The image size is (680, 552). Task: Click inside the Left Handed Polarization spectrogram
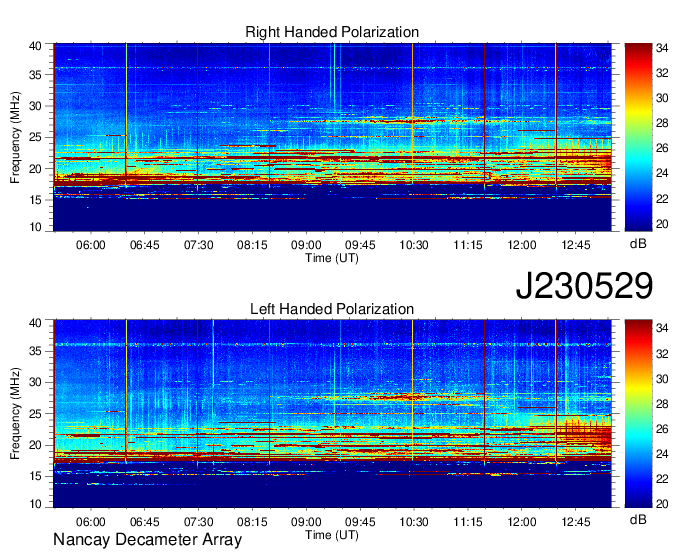tap(333, 414)
